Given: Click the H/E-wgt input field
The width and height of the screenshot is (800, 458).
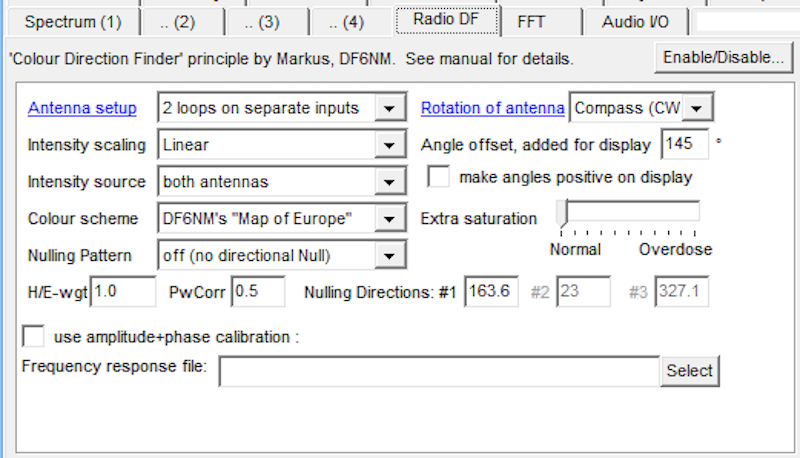Looking at the screenshot, I should tap(122, 292).
